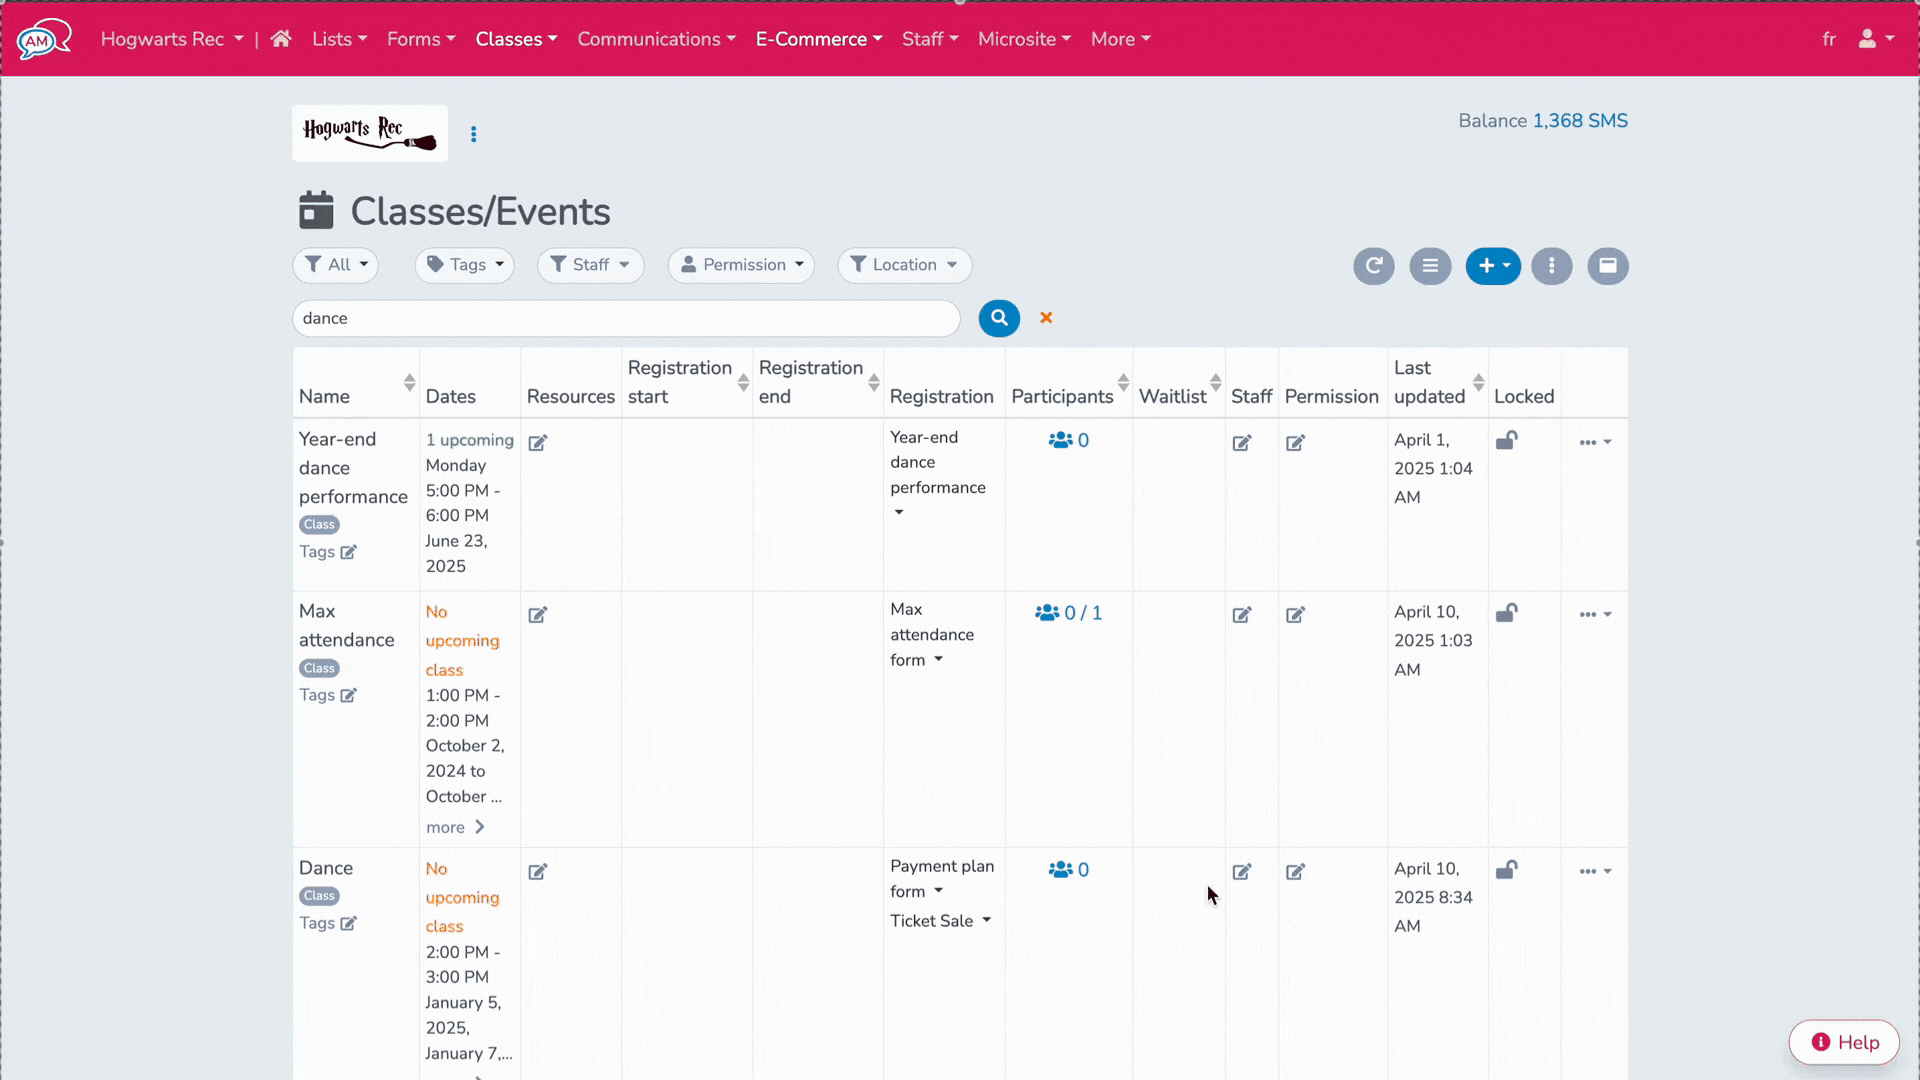This screenshot has width=1920, height=1080.
Task: Toggle the lock for Year-end dance performance
Action: pyautogui.click(x=1507, y=440)
